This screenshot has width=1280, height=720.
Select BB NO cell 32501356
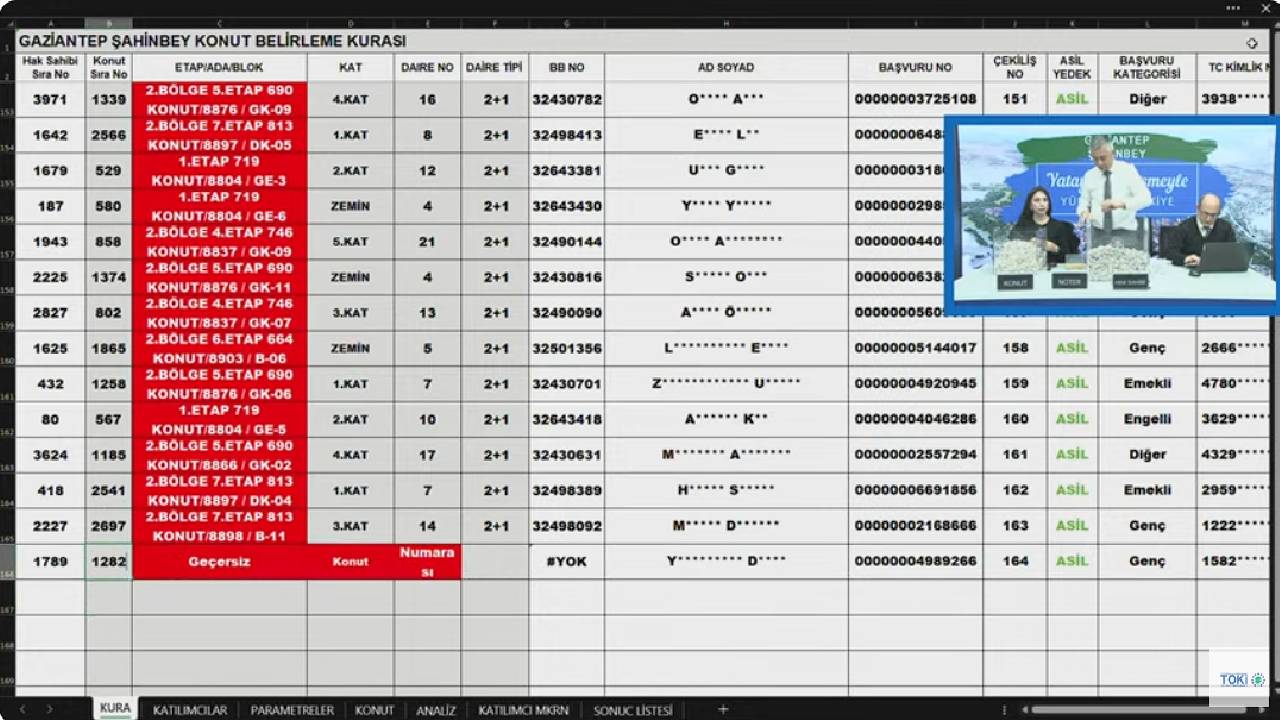[566, 348]
